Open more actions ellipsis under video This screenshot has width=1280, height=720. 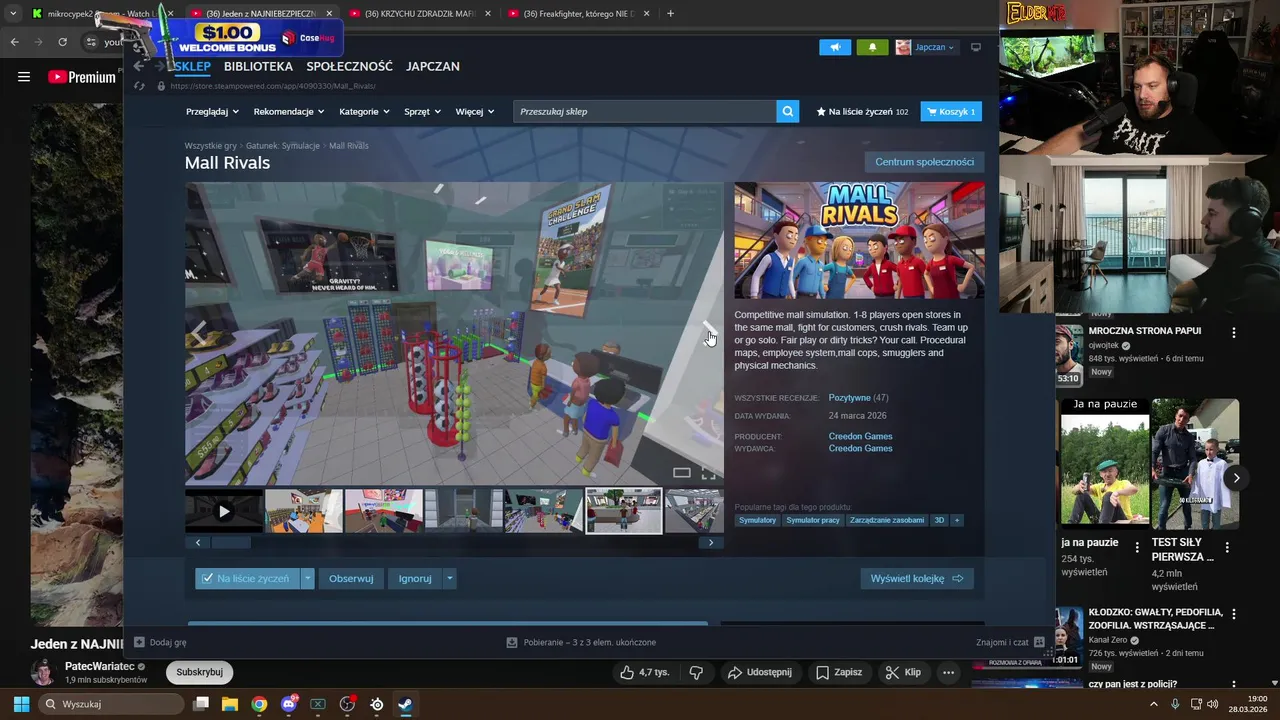pos(949,672)
